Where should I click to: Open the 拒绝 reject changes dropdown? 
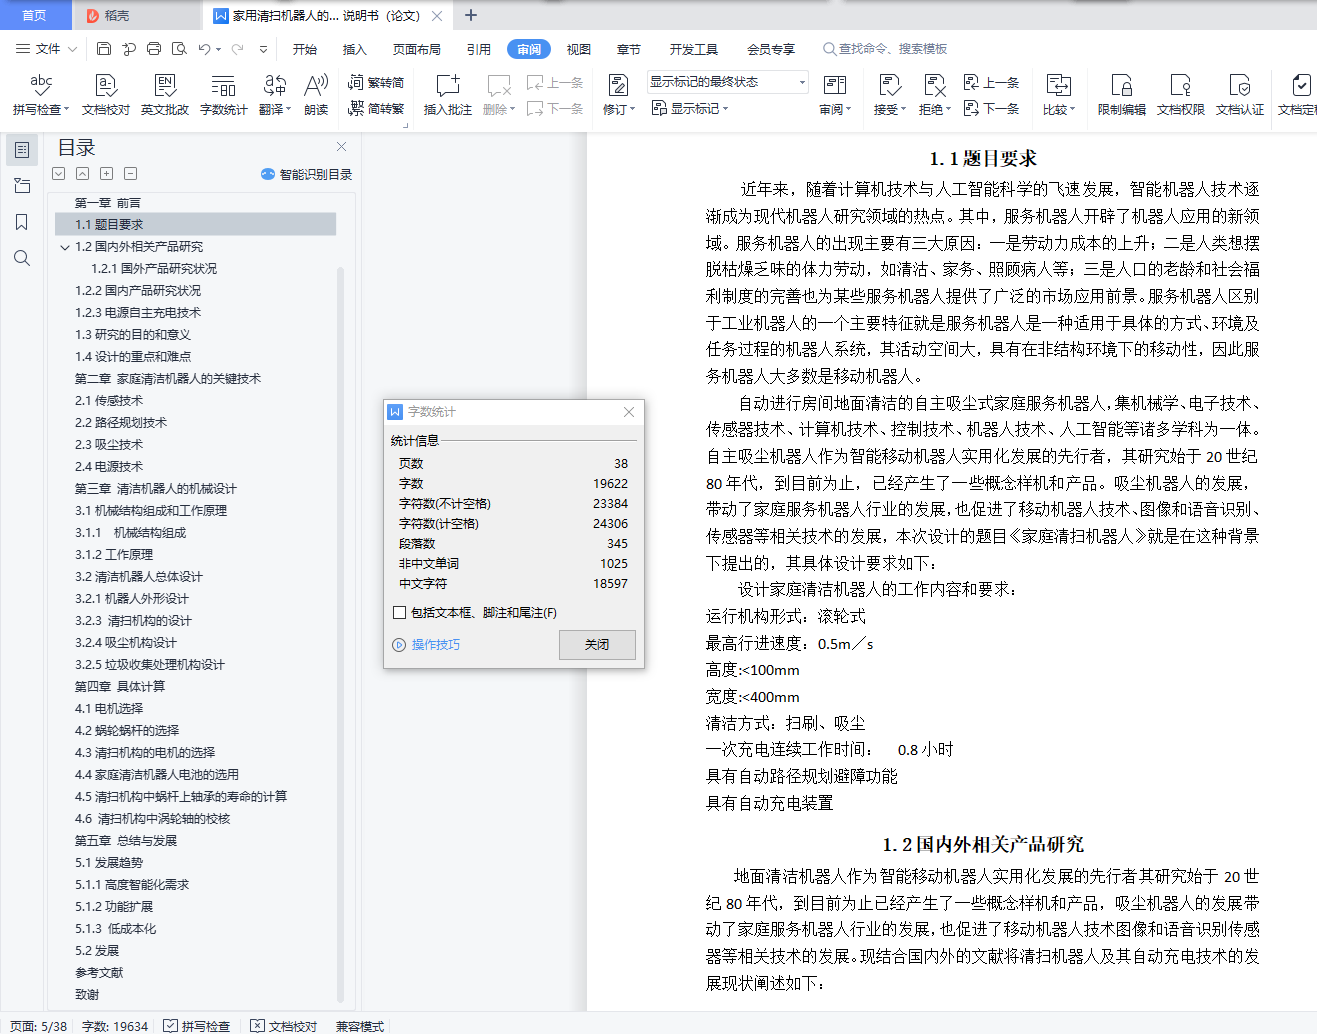(x=935, y=109)
